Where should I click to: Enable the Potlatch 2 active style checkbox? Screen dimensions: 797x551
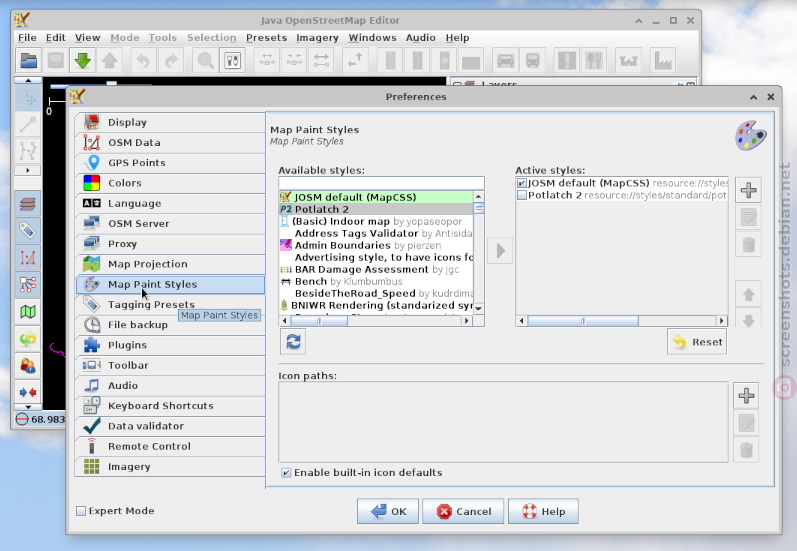coord(522,195)
